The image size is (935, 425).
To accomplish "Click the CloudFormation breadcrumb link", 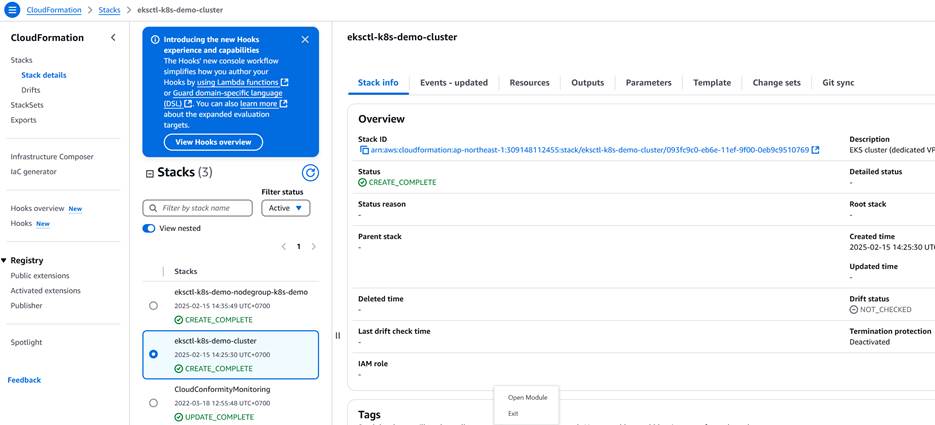I will pos(54,10).
